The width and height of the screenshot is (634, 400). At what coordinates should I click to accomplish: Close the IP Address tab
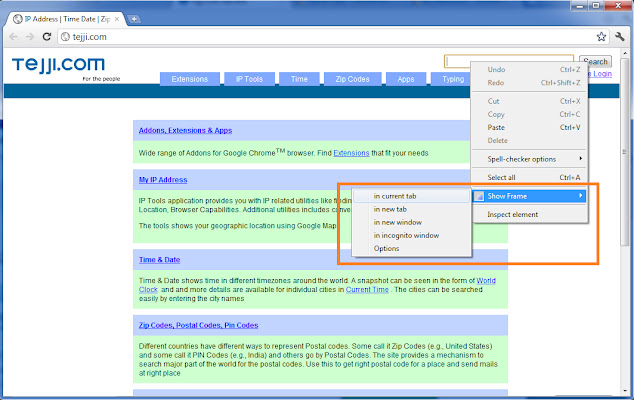[x=117, y=19]
